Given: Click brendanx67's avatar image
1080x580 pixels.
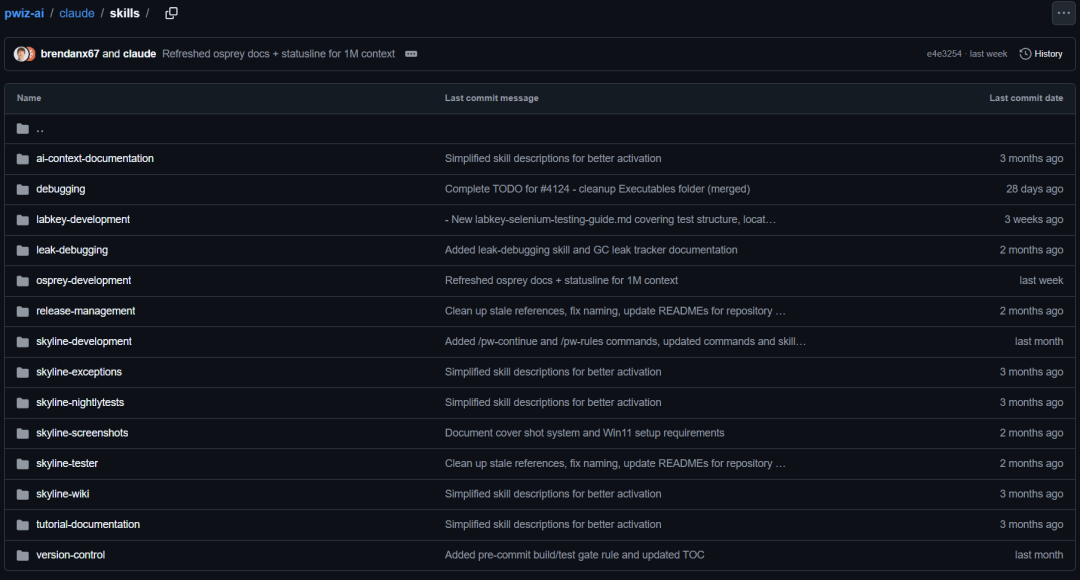Looking at the screenshot, I should pos(21,54).
